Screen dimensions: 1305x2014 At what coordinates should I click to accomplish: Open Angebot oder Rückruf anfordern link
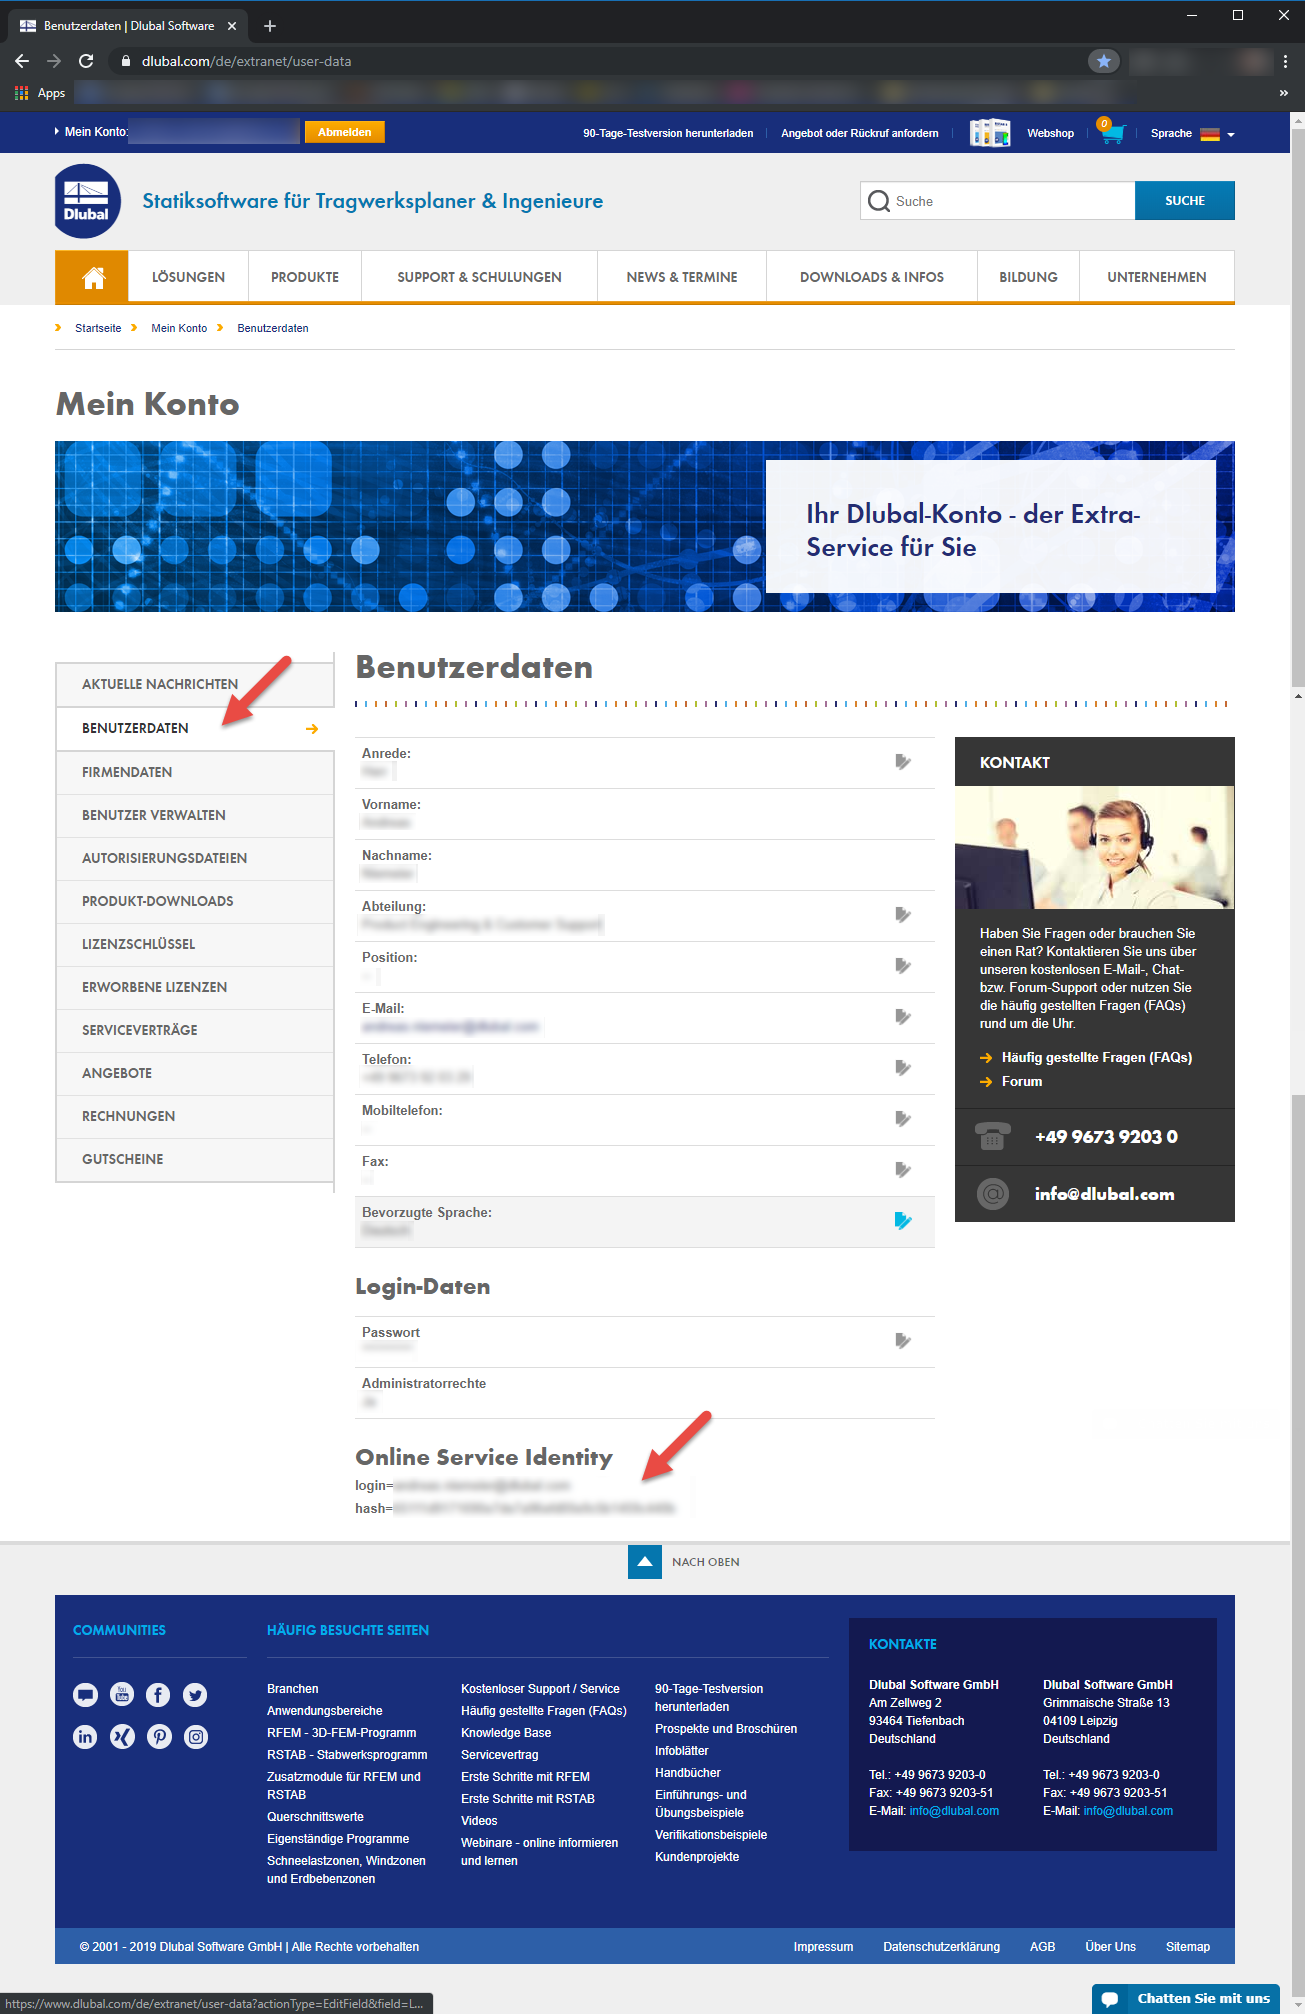(860, 133)
